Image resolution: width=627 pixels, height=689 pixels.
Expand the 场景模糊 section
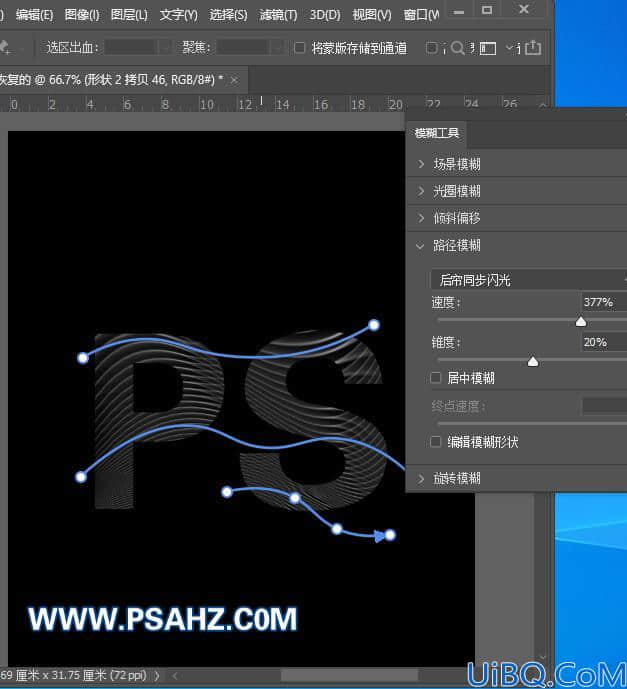[421, 164]
